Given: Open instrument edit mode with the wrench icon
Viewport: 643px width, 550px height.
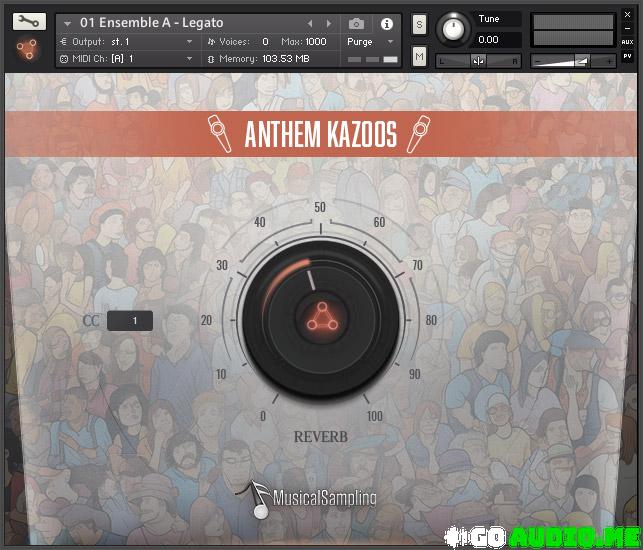Looking at the screenshot, I should 29,22.
